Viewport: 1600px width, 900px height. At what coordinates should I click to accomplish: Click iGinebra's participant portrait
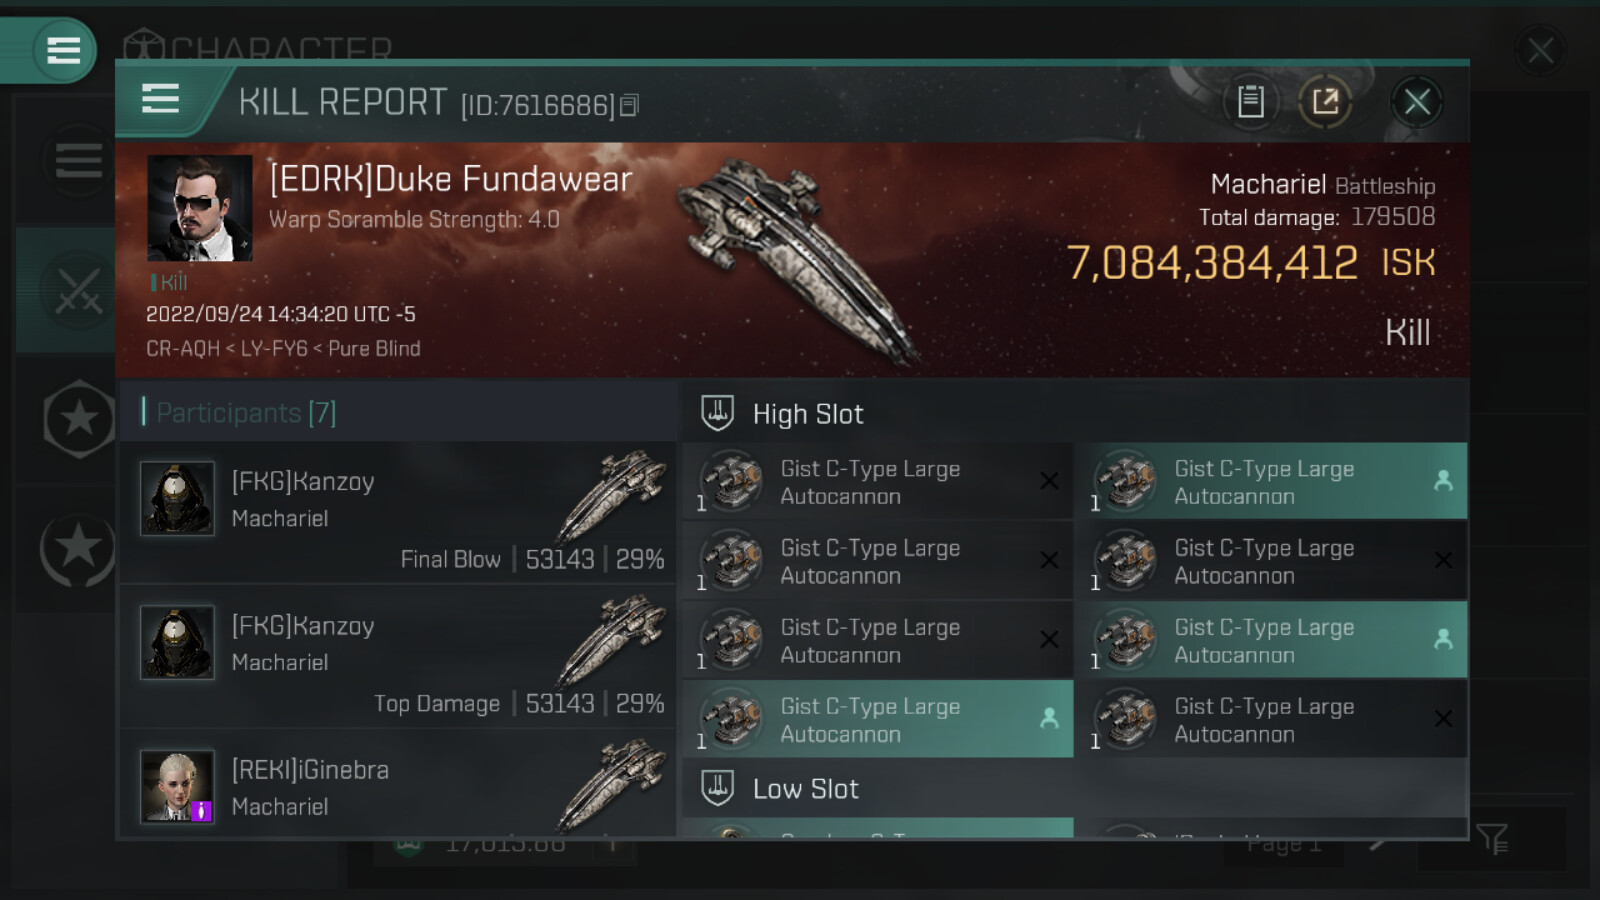(177, 786)
